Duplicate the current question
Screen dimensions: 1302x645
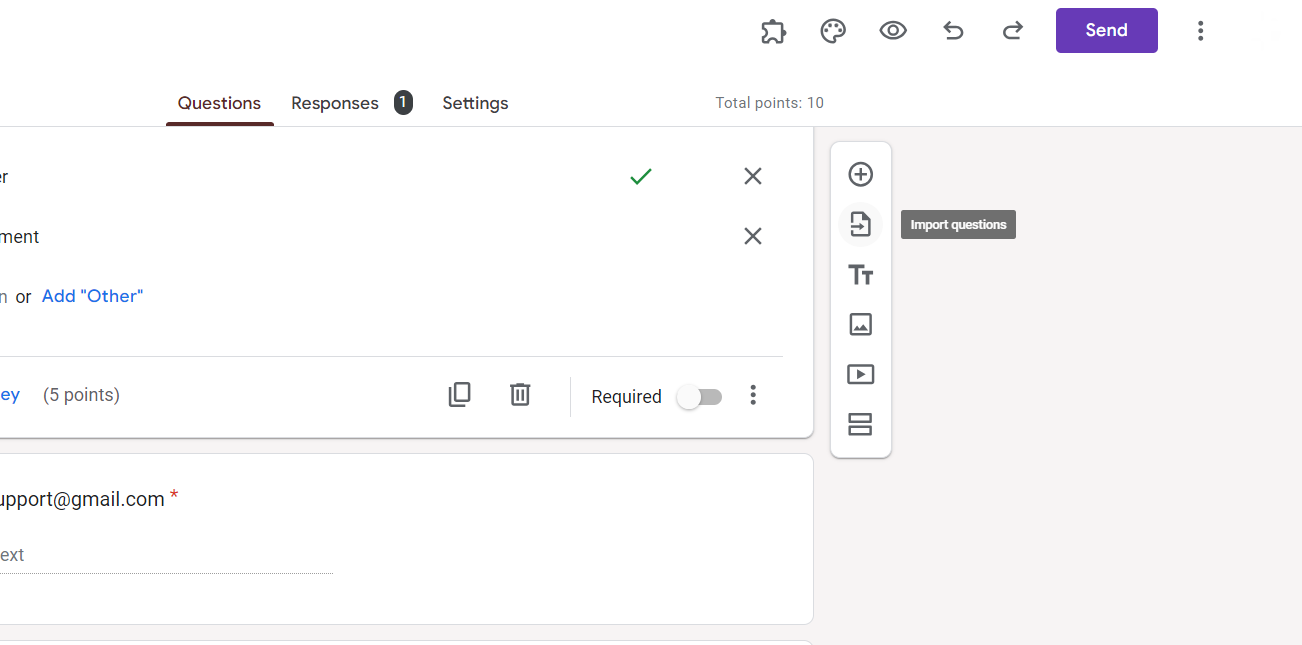coord(459,395)
